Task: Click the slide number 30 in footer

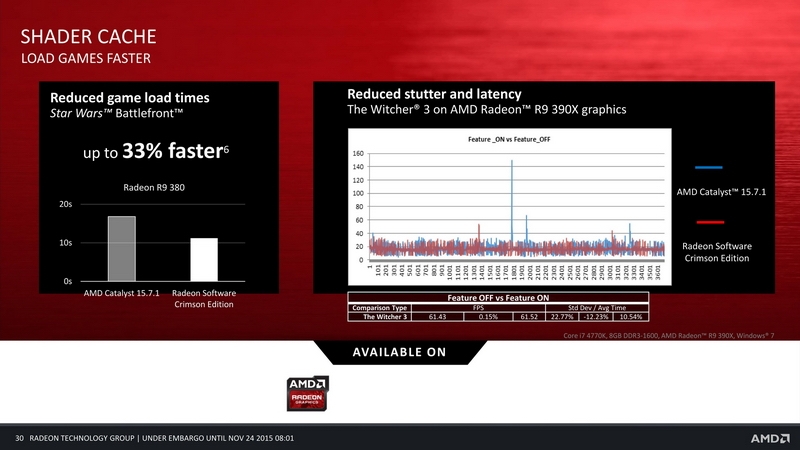Action: [x=19, y=438]
